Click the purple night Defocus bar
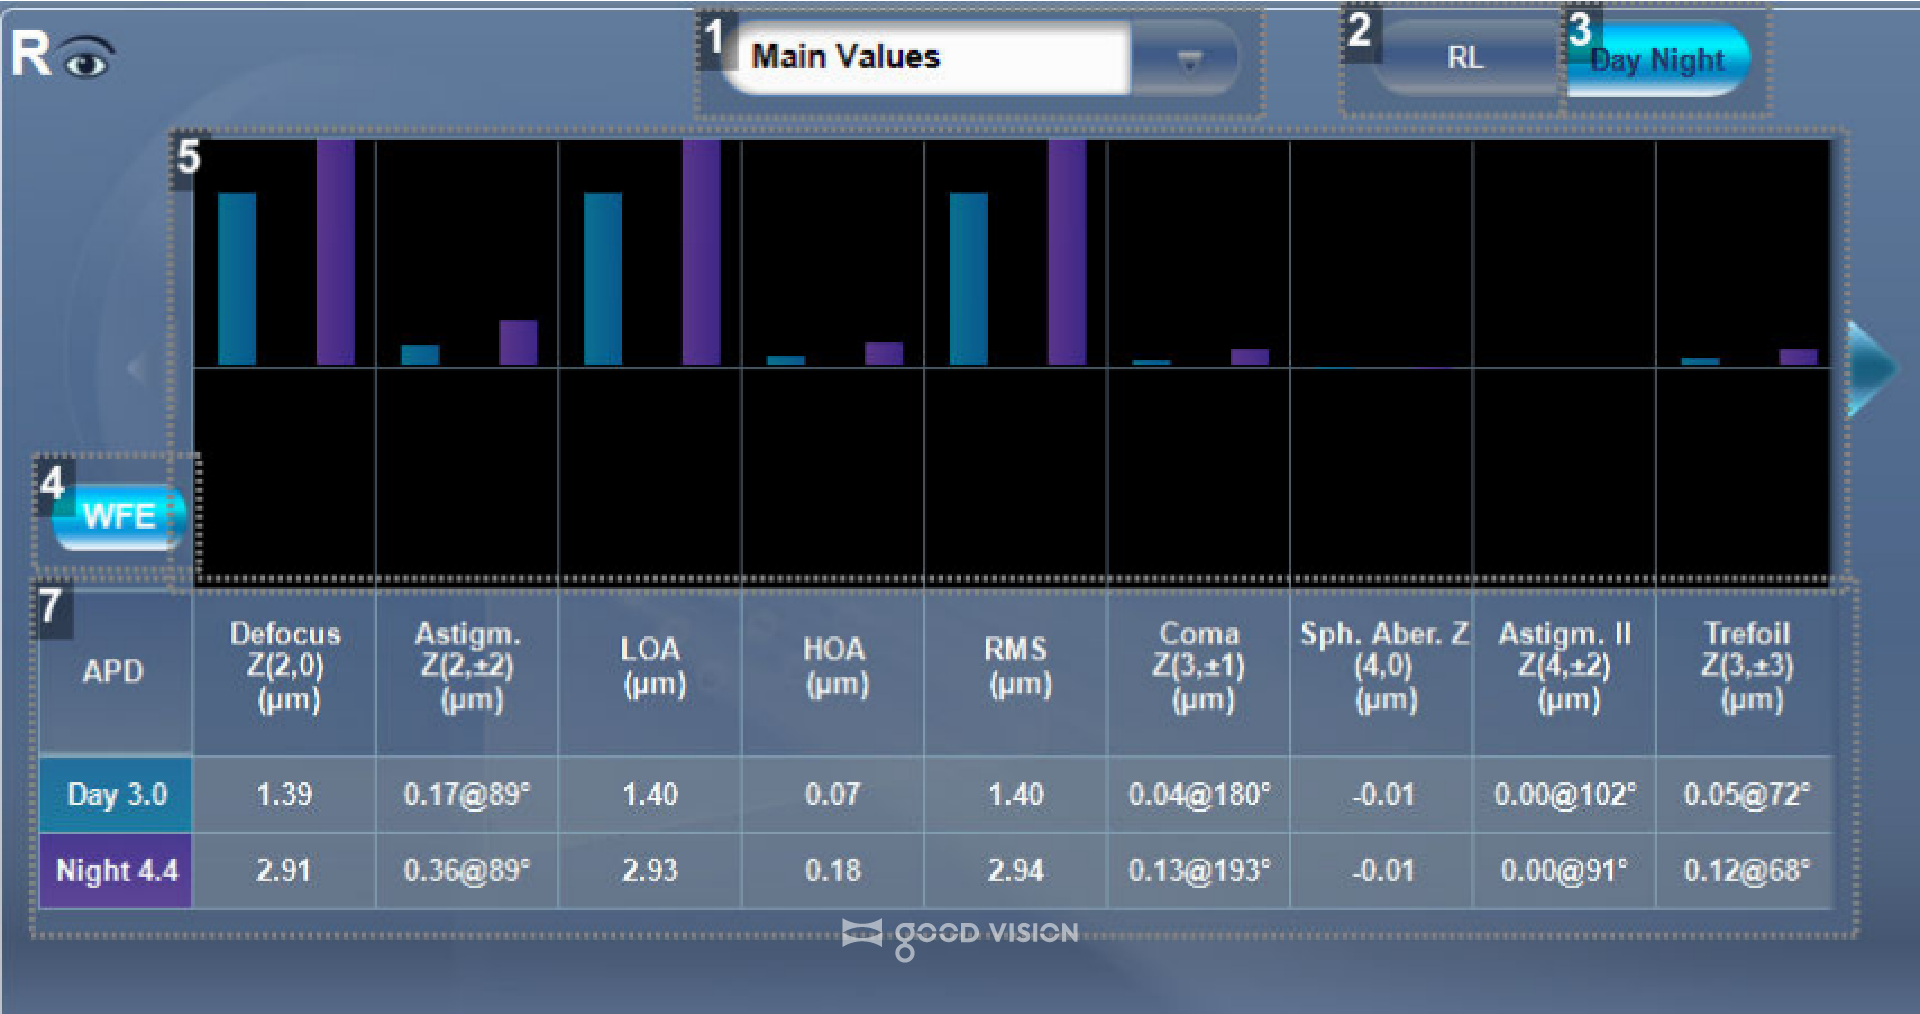The height and width of the screenshot is (1014, 1920). pos(335,252)
